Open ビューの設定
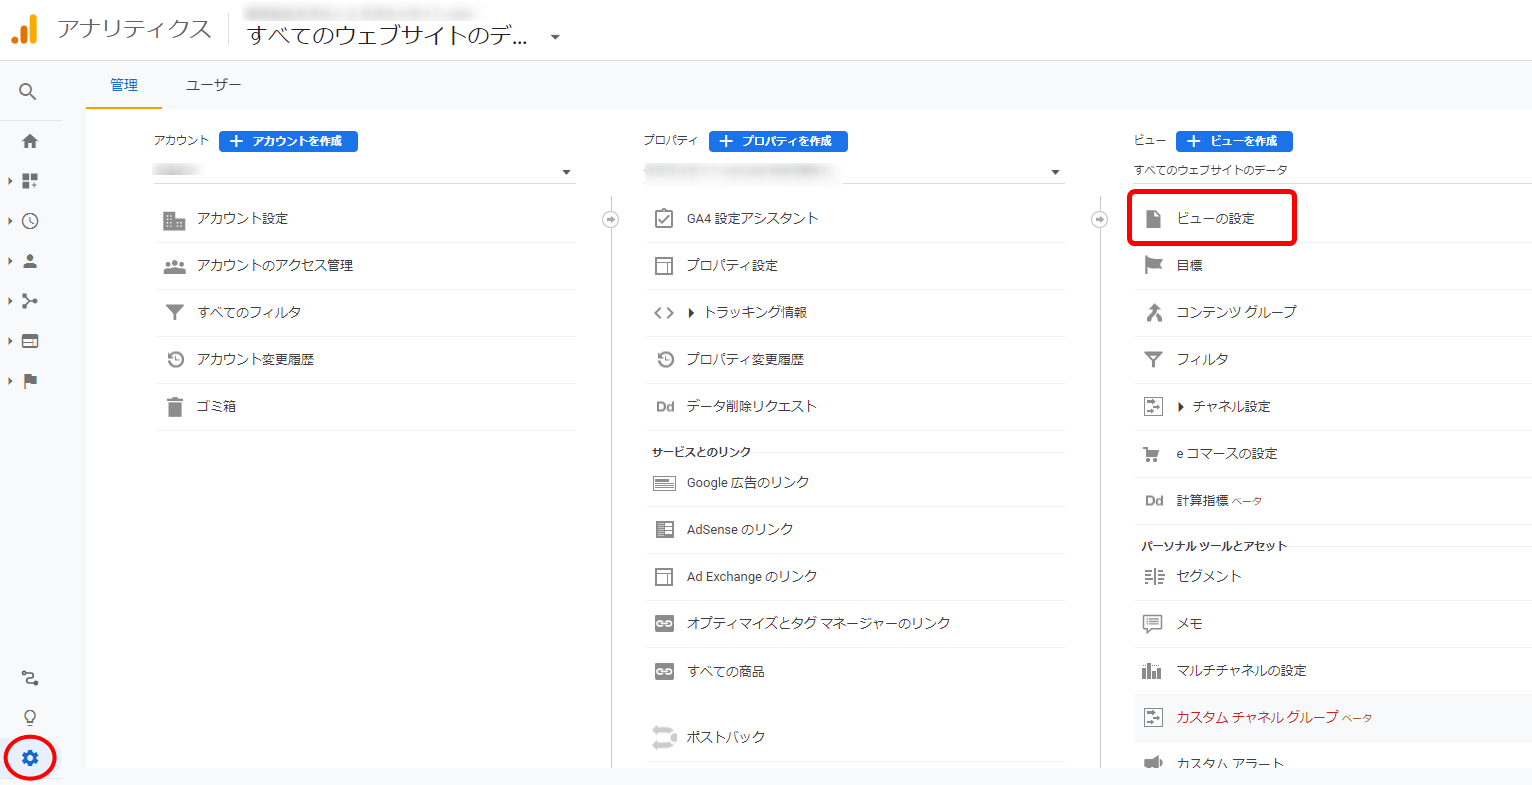This screenshot has height=785, width=1532. [1215, 218]
